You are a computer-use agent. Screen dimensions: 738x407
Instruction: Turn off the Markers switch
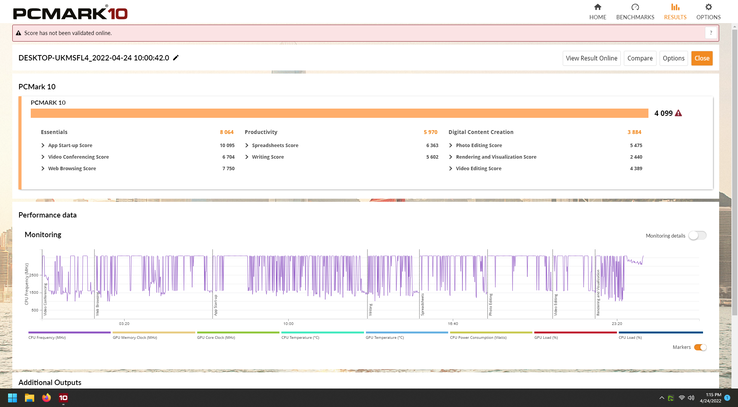[700, 347]
